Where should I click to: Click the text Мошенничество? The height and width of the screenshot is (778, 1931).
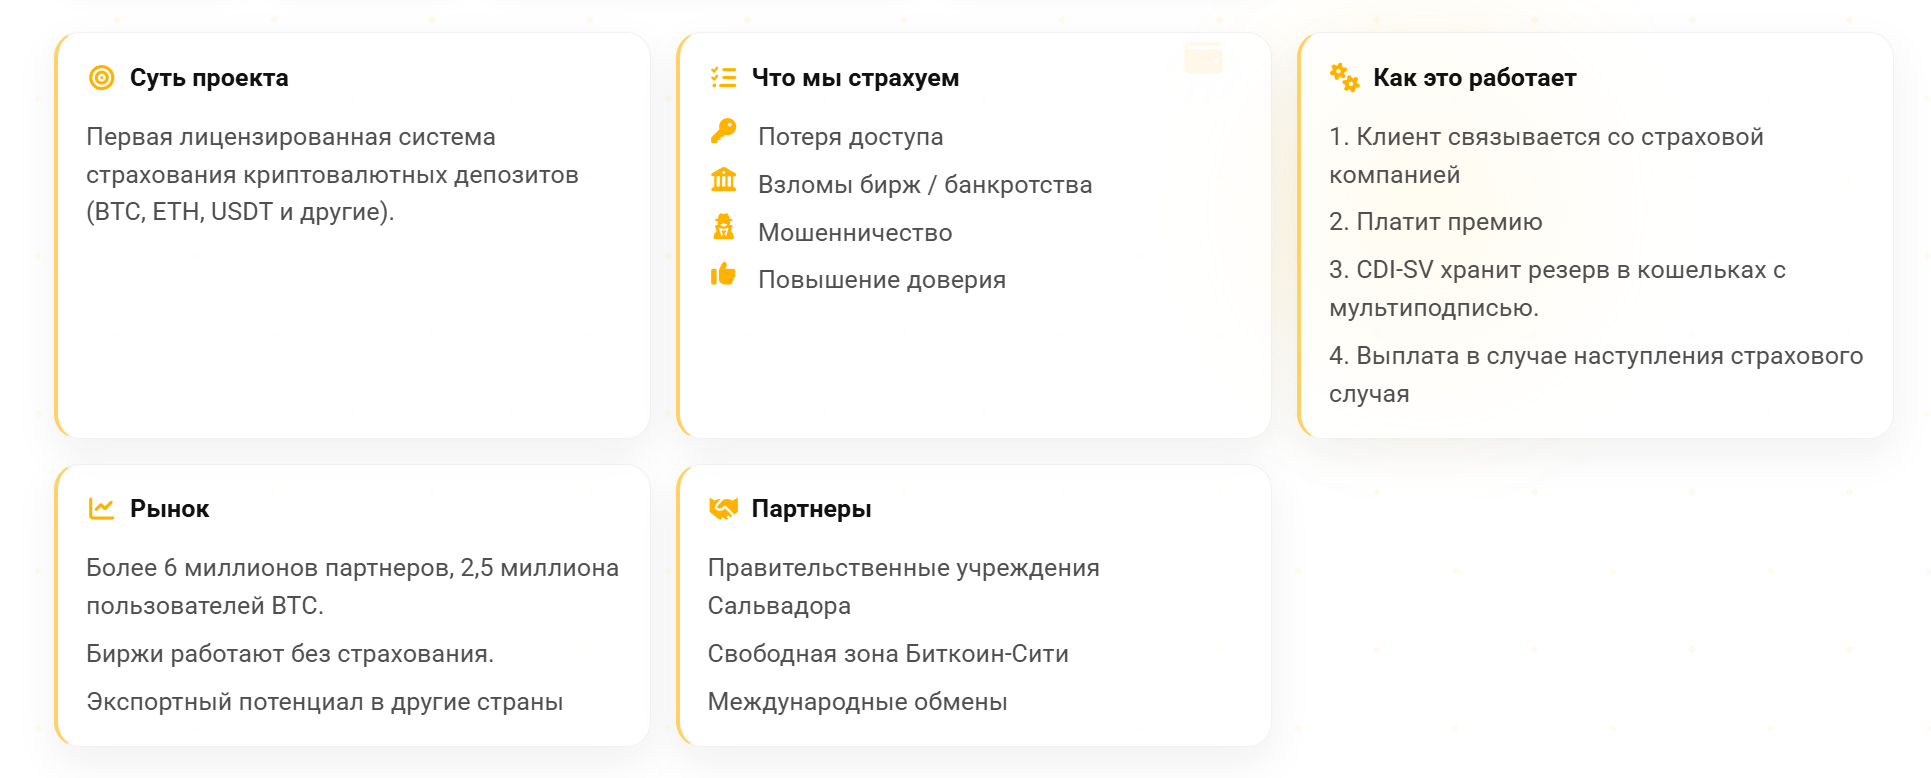coord(855,233)
